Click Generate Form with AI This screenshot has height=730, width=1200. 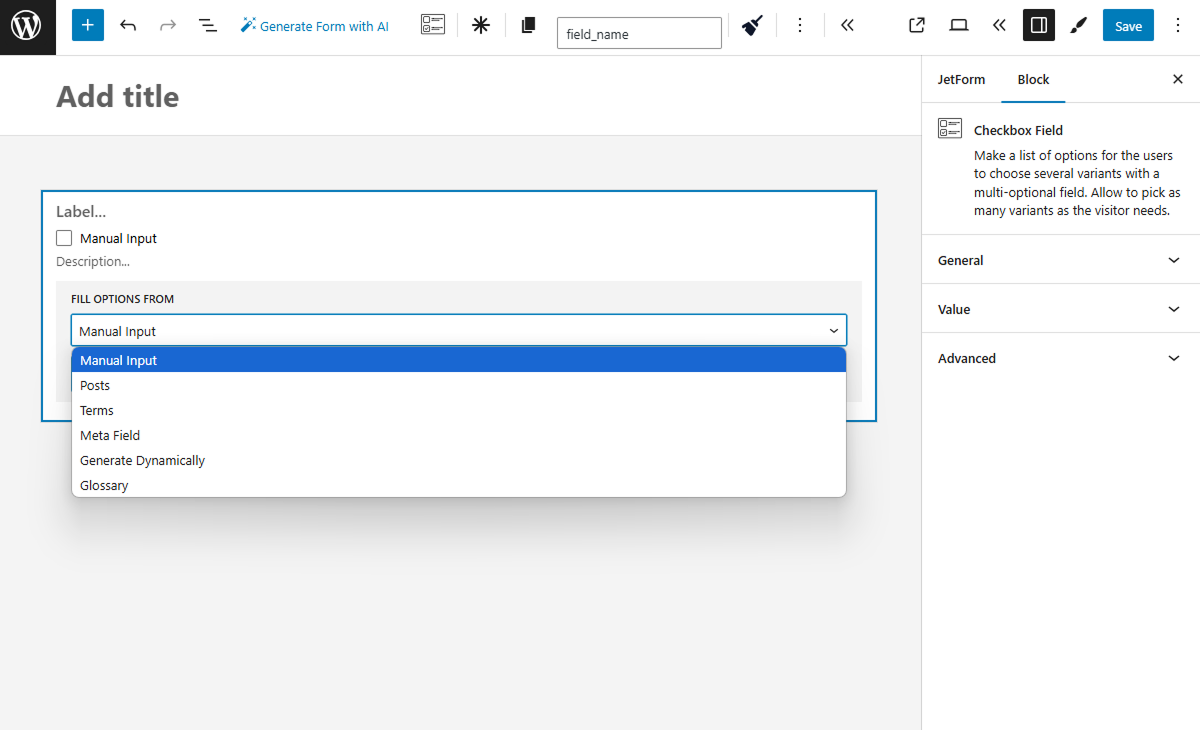click(315, 26)
